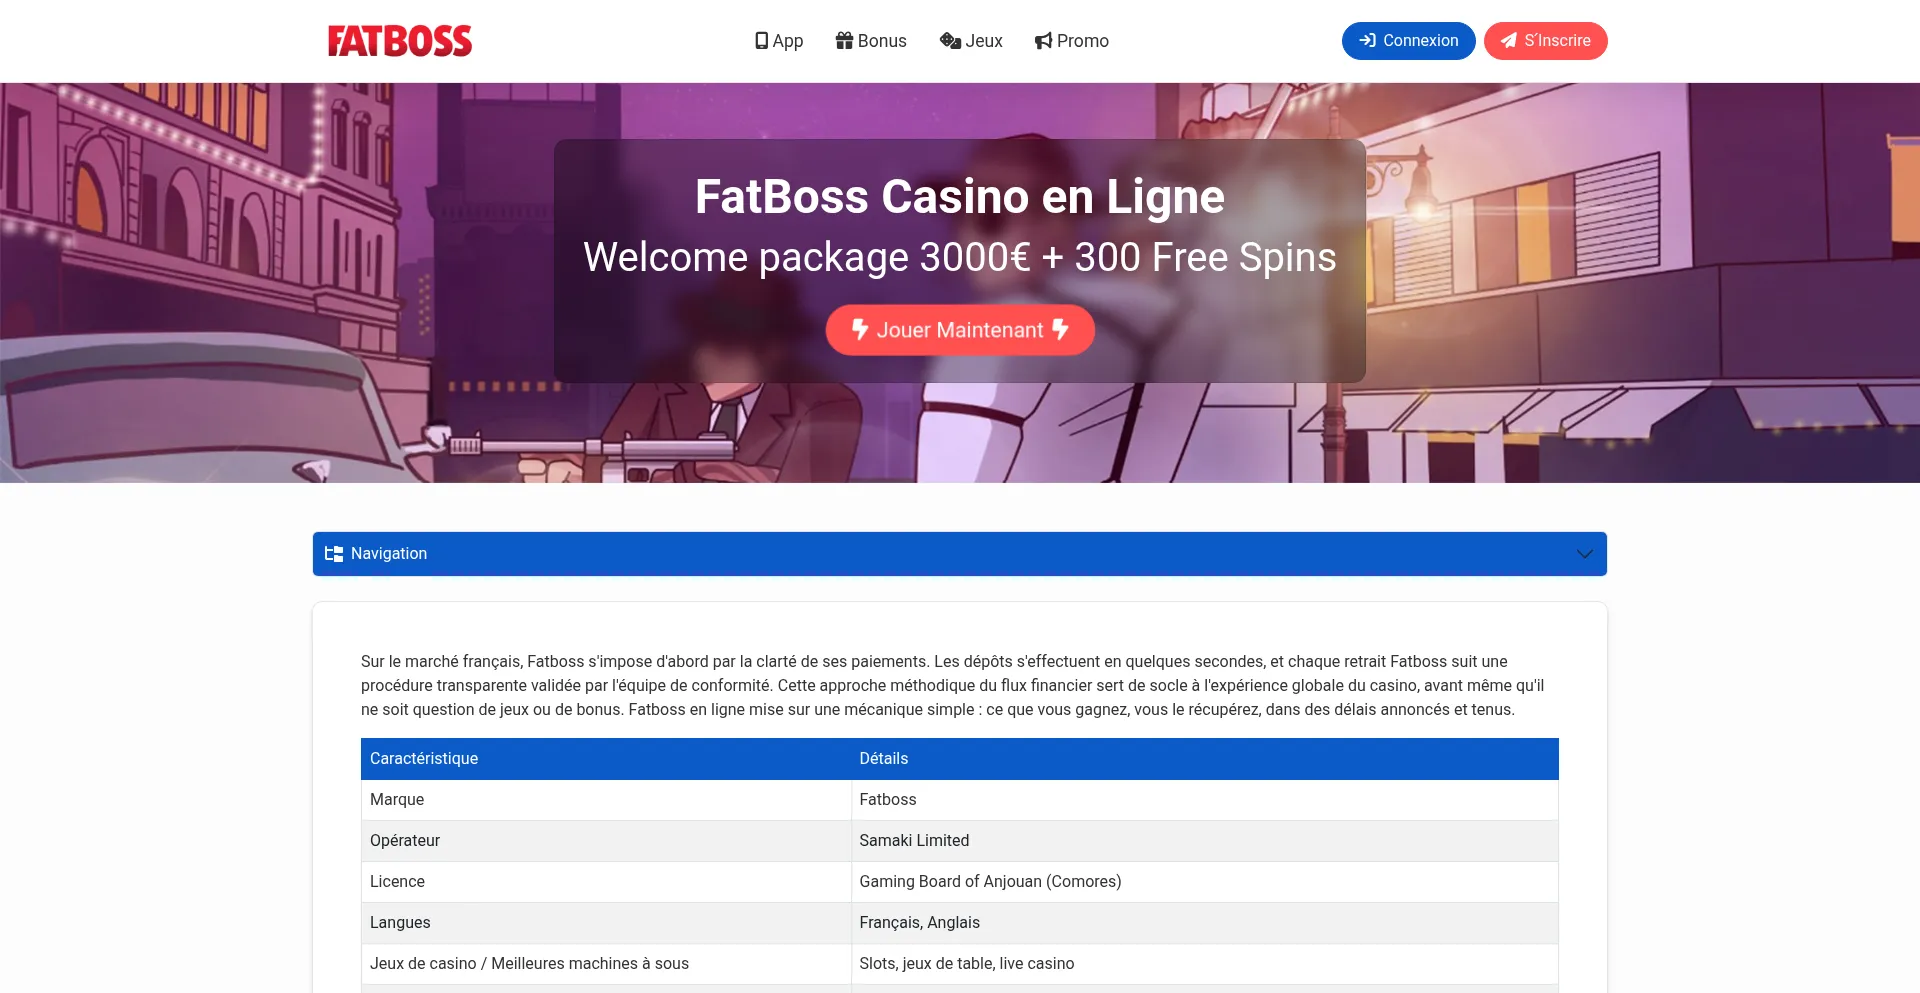Click the Jeux de casino / Meilleures machines cell
Screen dimensions: 1920x993
tap(606, 964)
